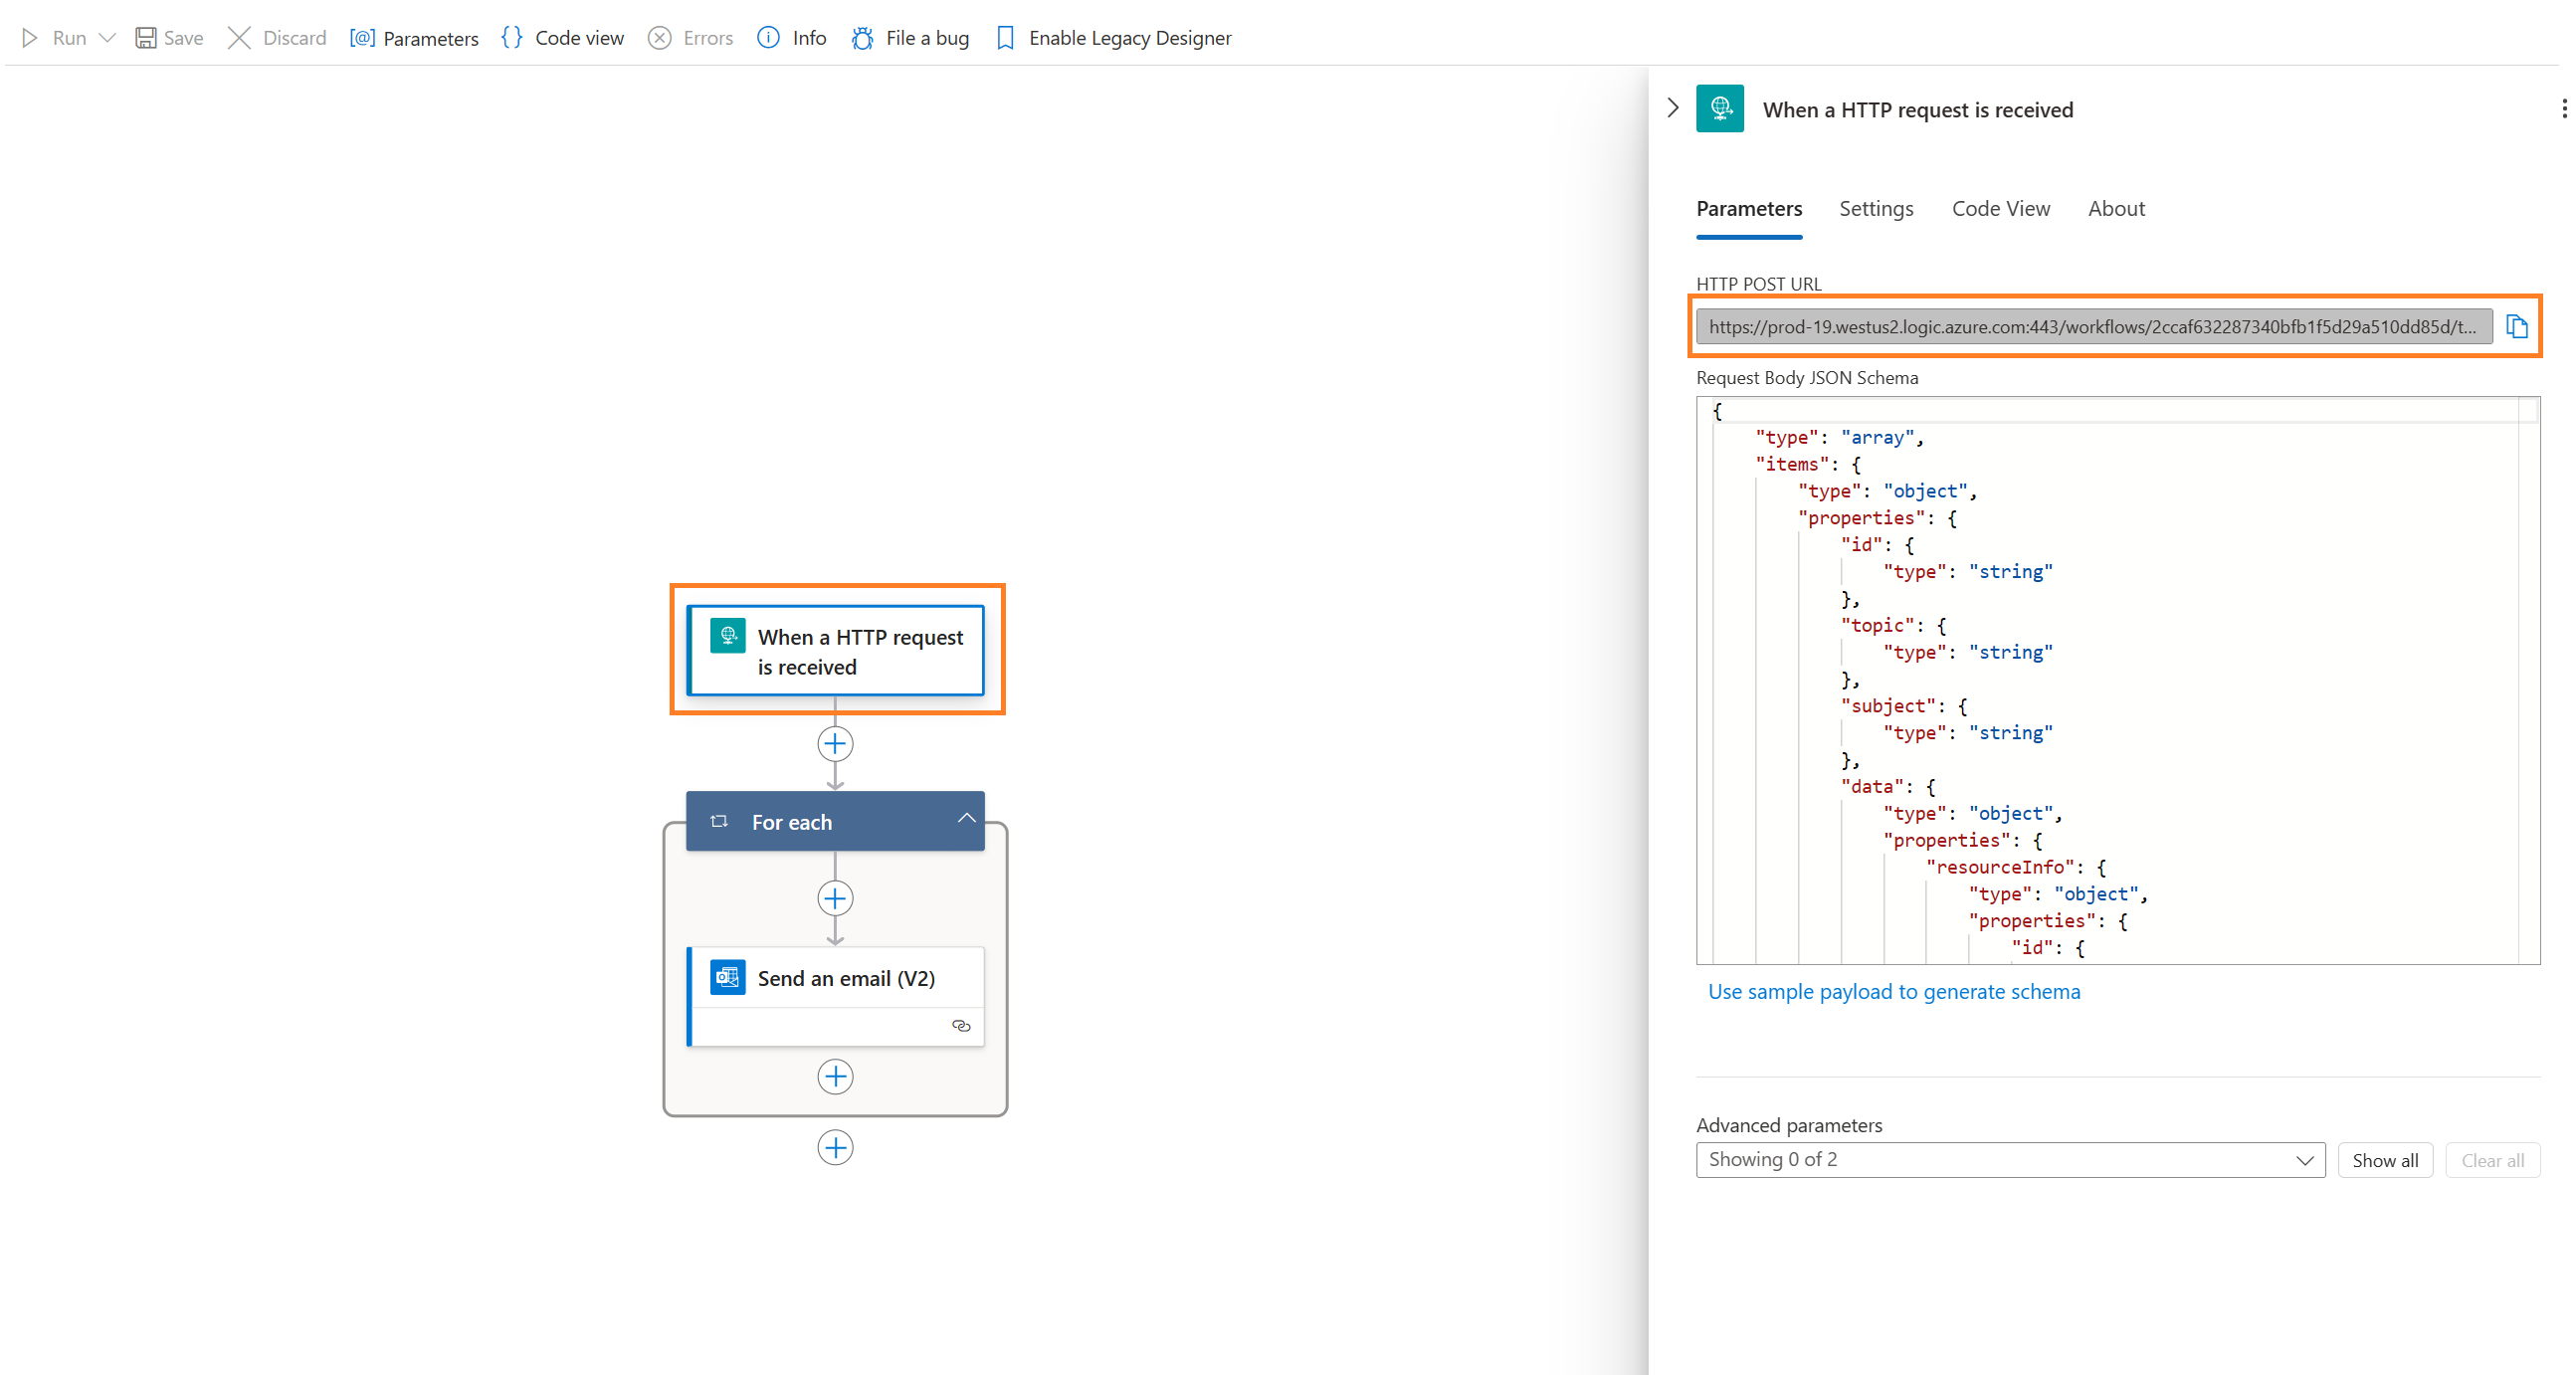Click the Run dropdown arrow
The image size is (2576, 1375).
(x=105, y=36)
